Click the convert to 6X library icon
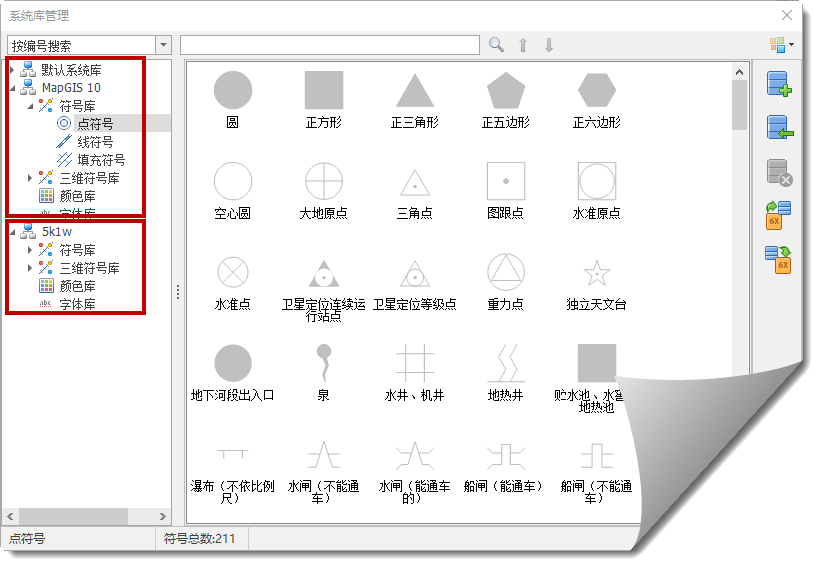818x566 pixels. click(x=778, y=259)
